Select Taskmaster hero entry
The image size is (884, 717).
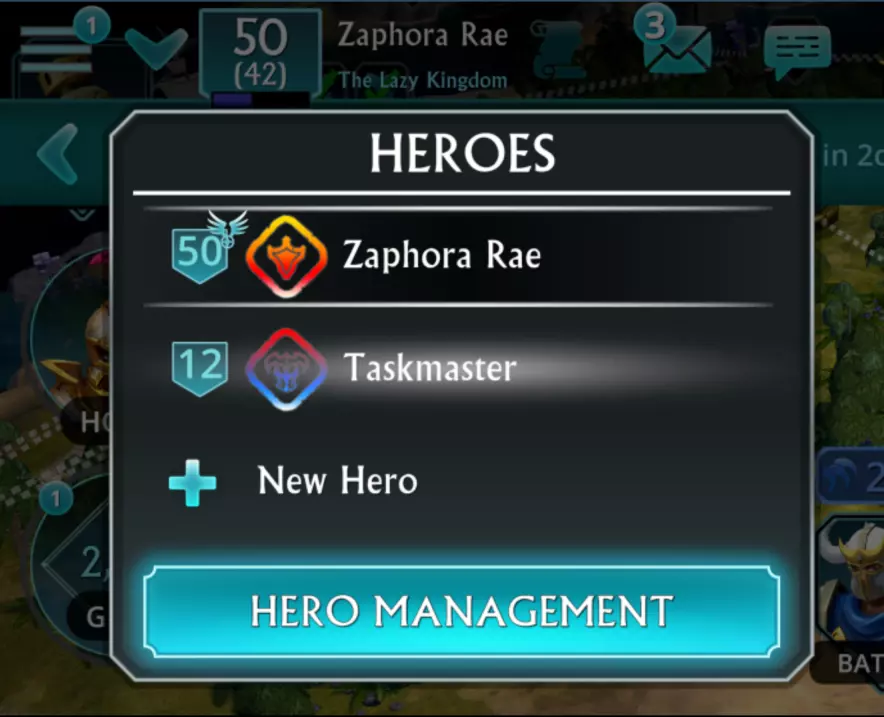[458, 368]
